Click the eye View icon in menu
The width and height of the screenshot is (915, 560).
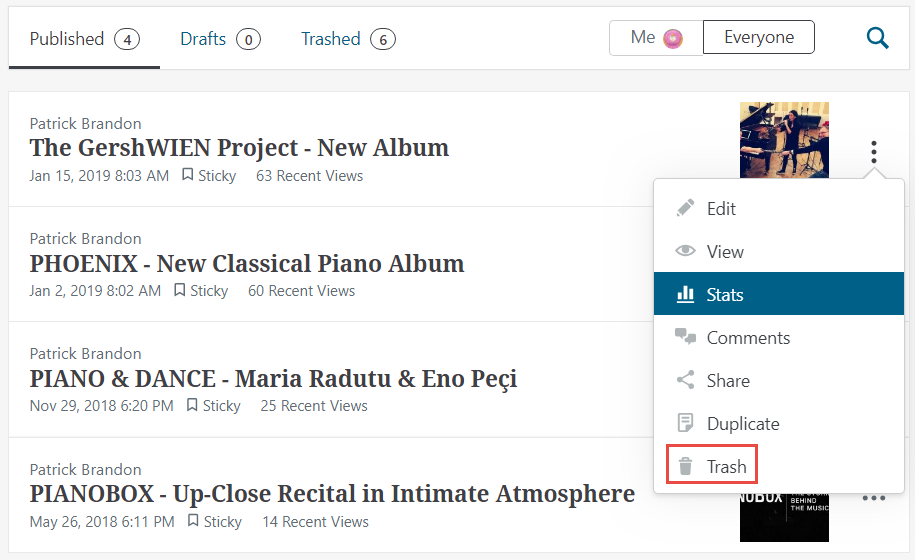click(685, 251)
